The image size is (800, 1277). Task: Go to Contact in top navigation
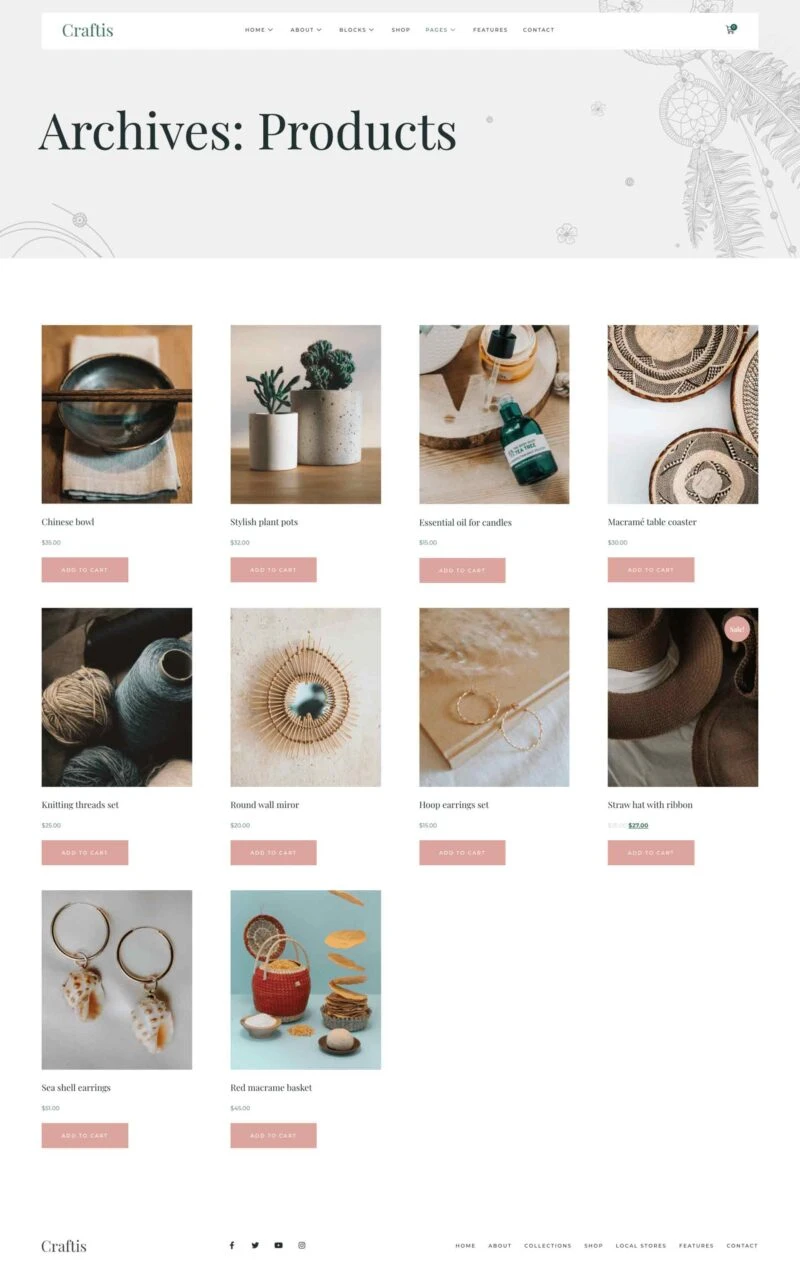click(x=538, y=30)
